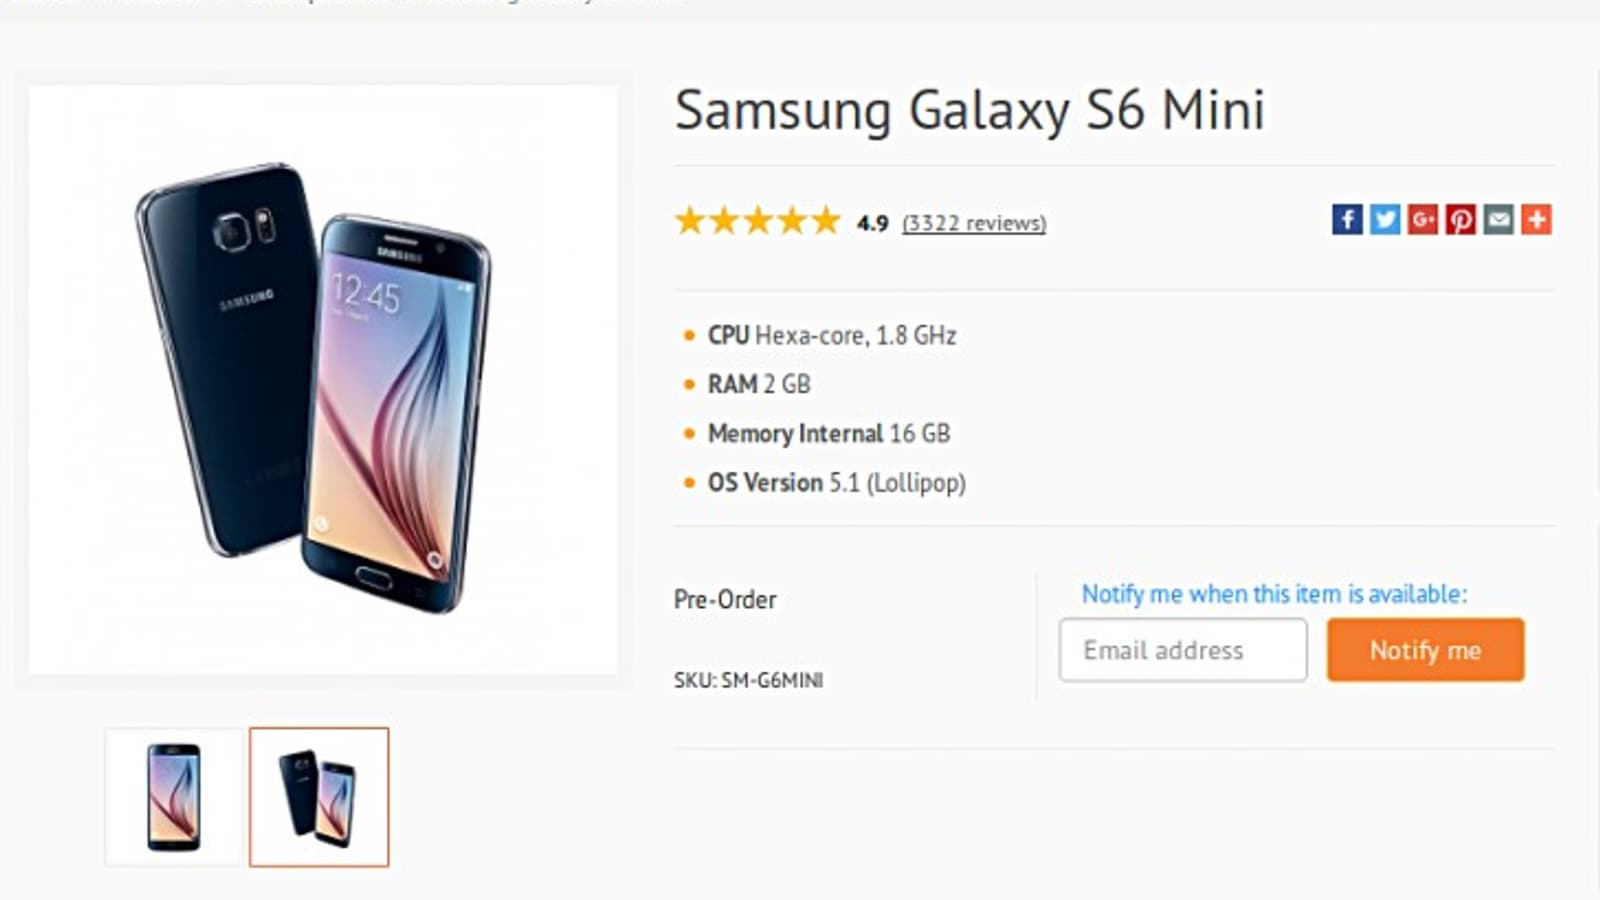This screenshot has width=1600, height=900.
Task: Click the large Galaxy S6 product image
Action: click(x=322, y=380)
